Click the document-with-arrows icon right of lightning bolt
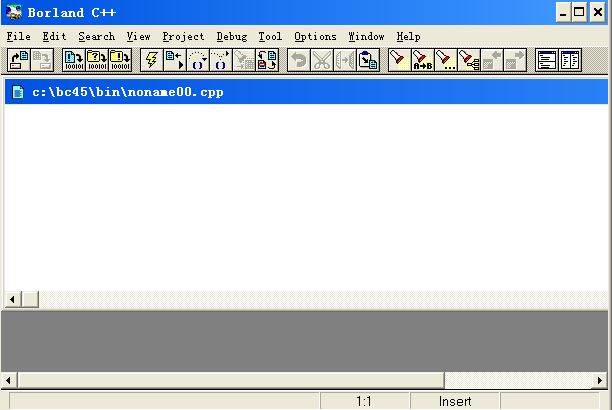This screenshot has height=410, width=612. 175,60
